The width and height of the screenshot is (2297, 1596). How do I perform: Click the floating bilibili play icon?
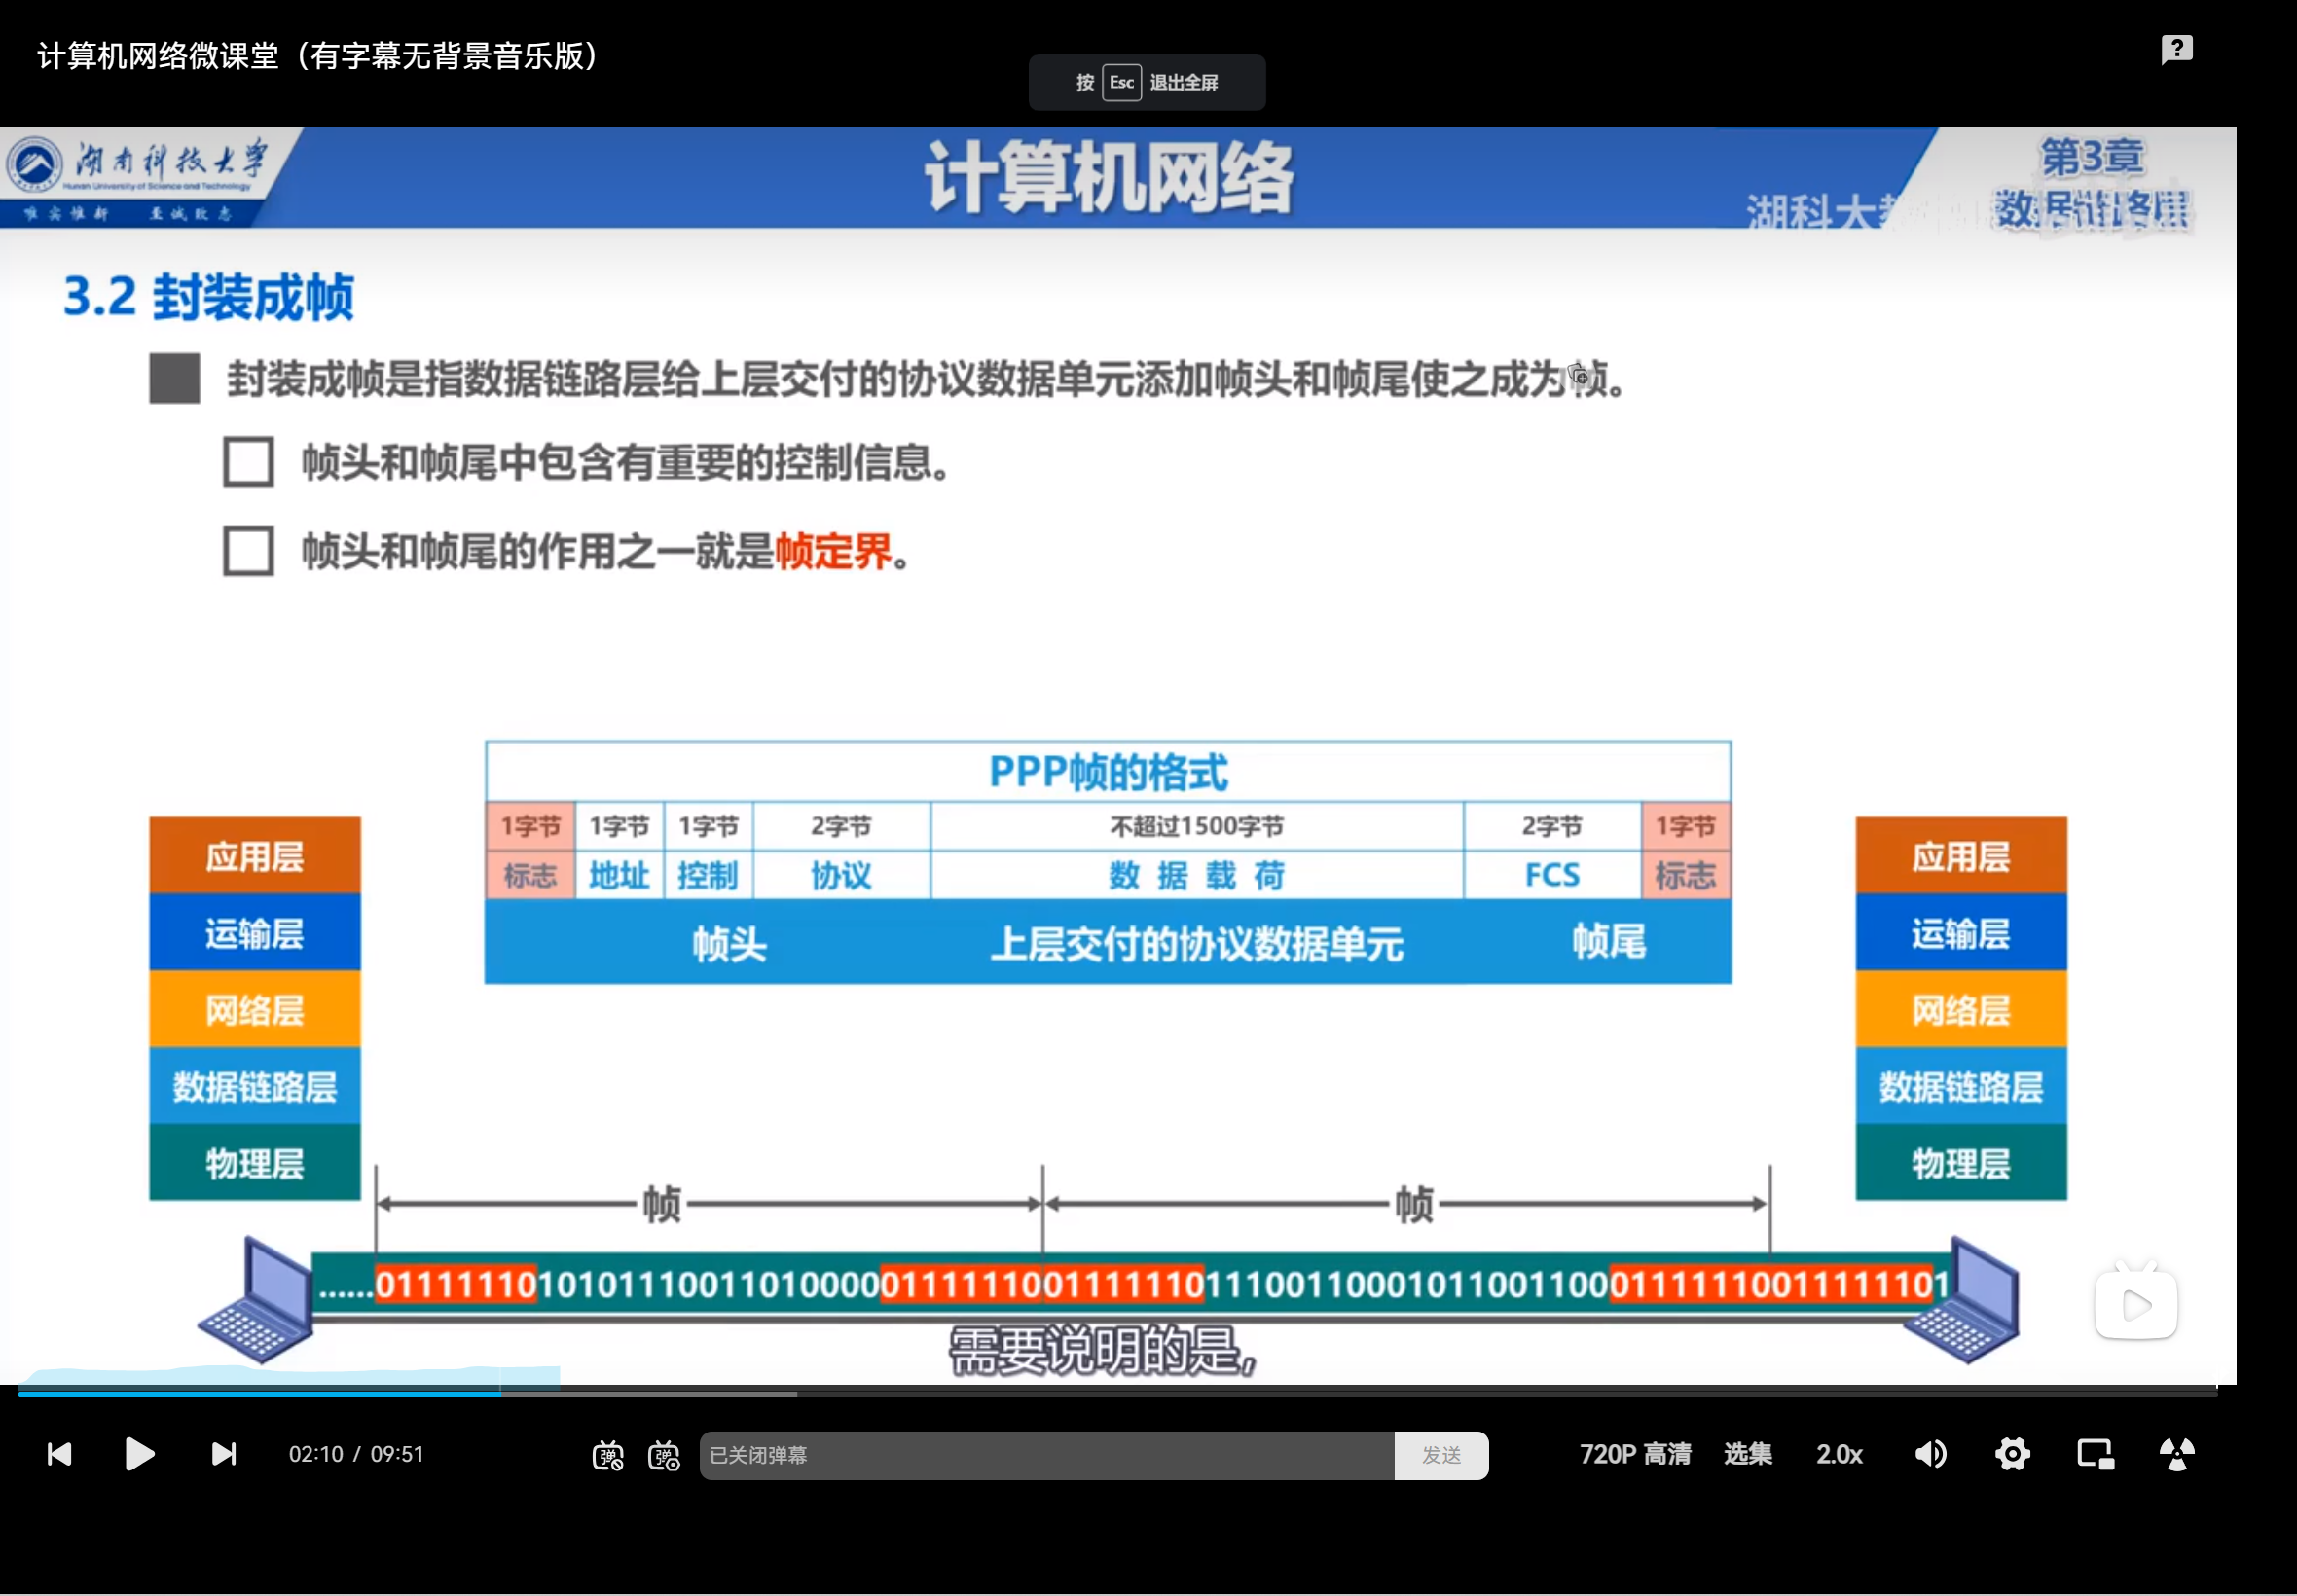click(2135, 1304)
